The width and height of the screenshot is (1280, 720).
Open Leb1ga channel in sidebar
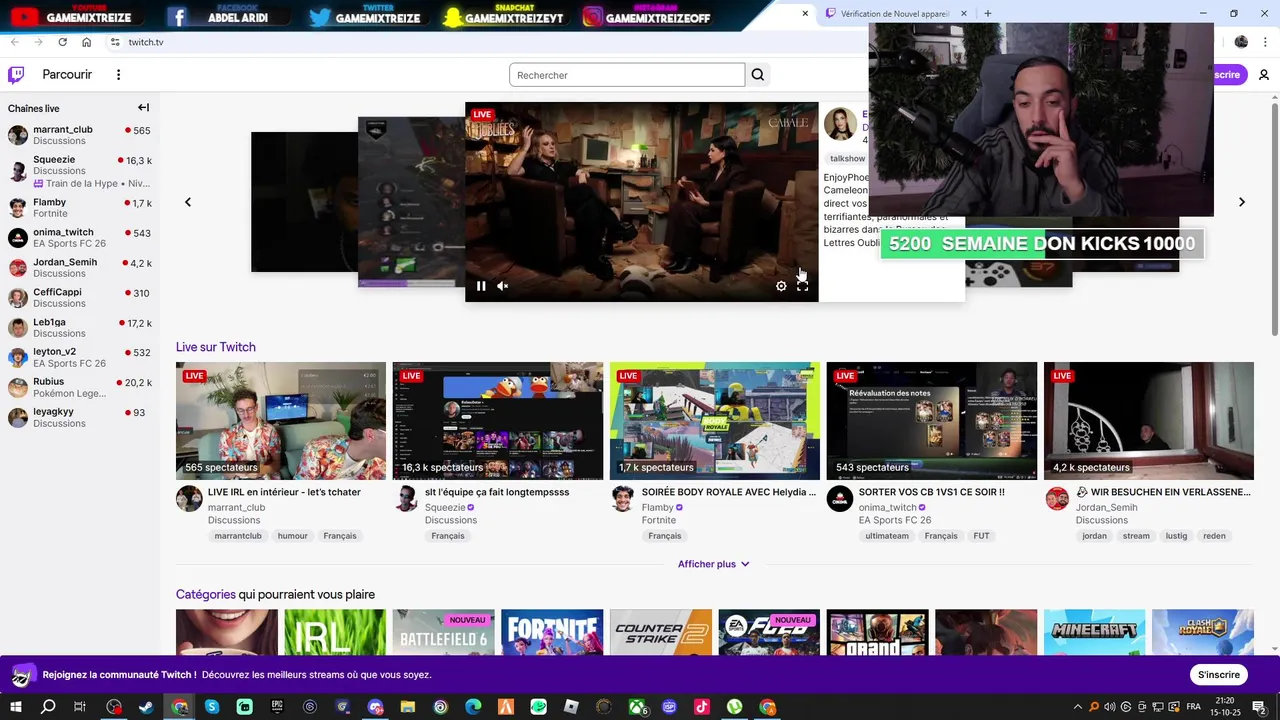(x=80, y=328)
